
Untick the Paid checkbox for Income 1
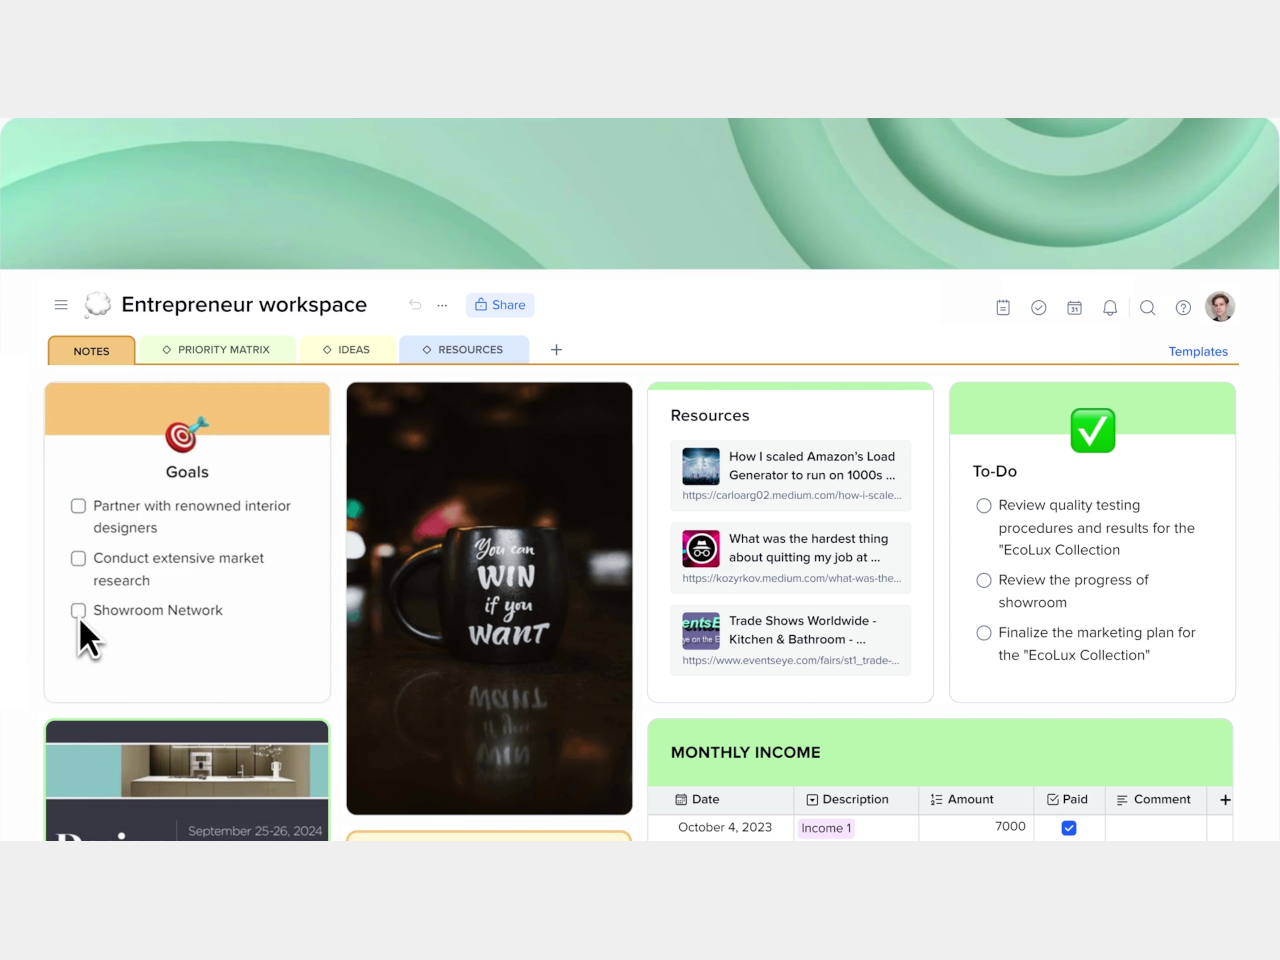click(x=1069, y=828)
